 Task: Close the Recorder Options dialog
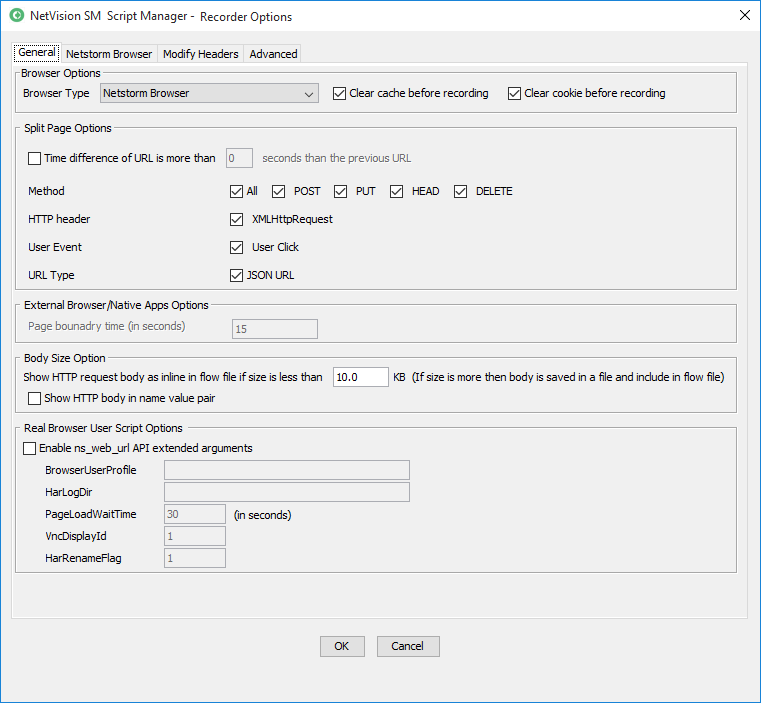(744, 16)
